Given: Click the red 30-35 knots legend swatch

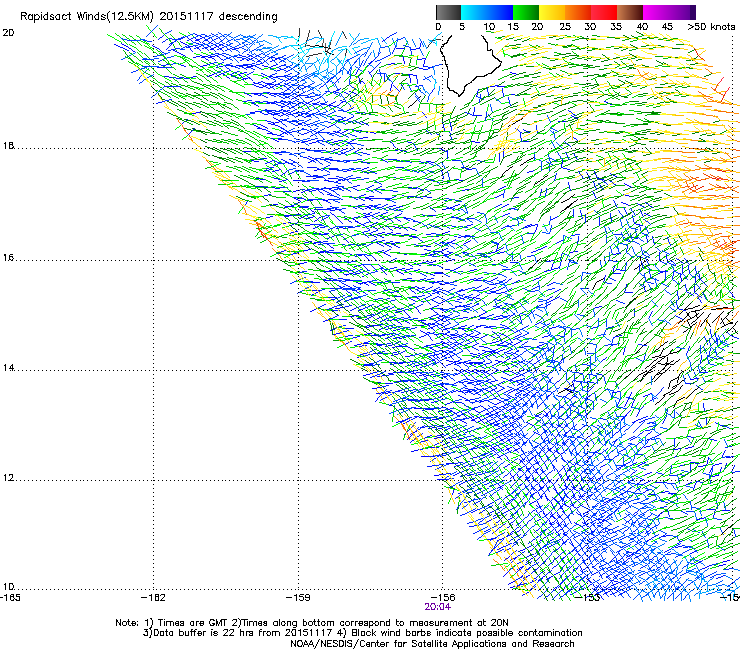Looking at the screenshot, I should [604, 12].
